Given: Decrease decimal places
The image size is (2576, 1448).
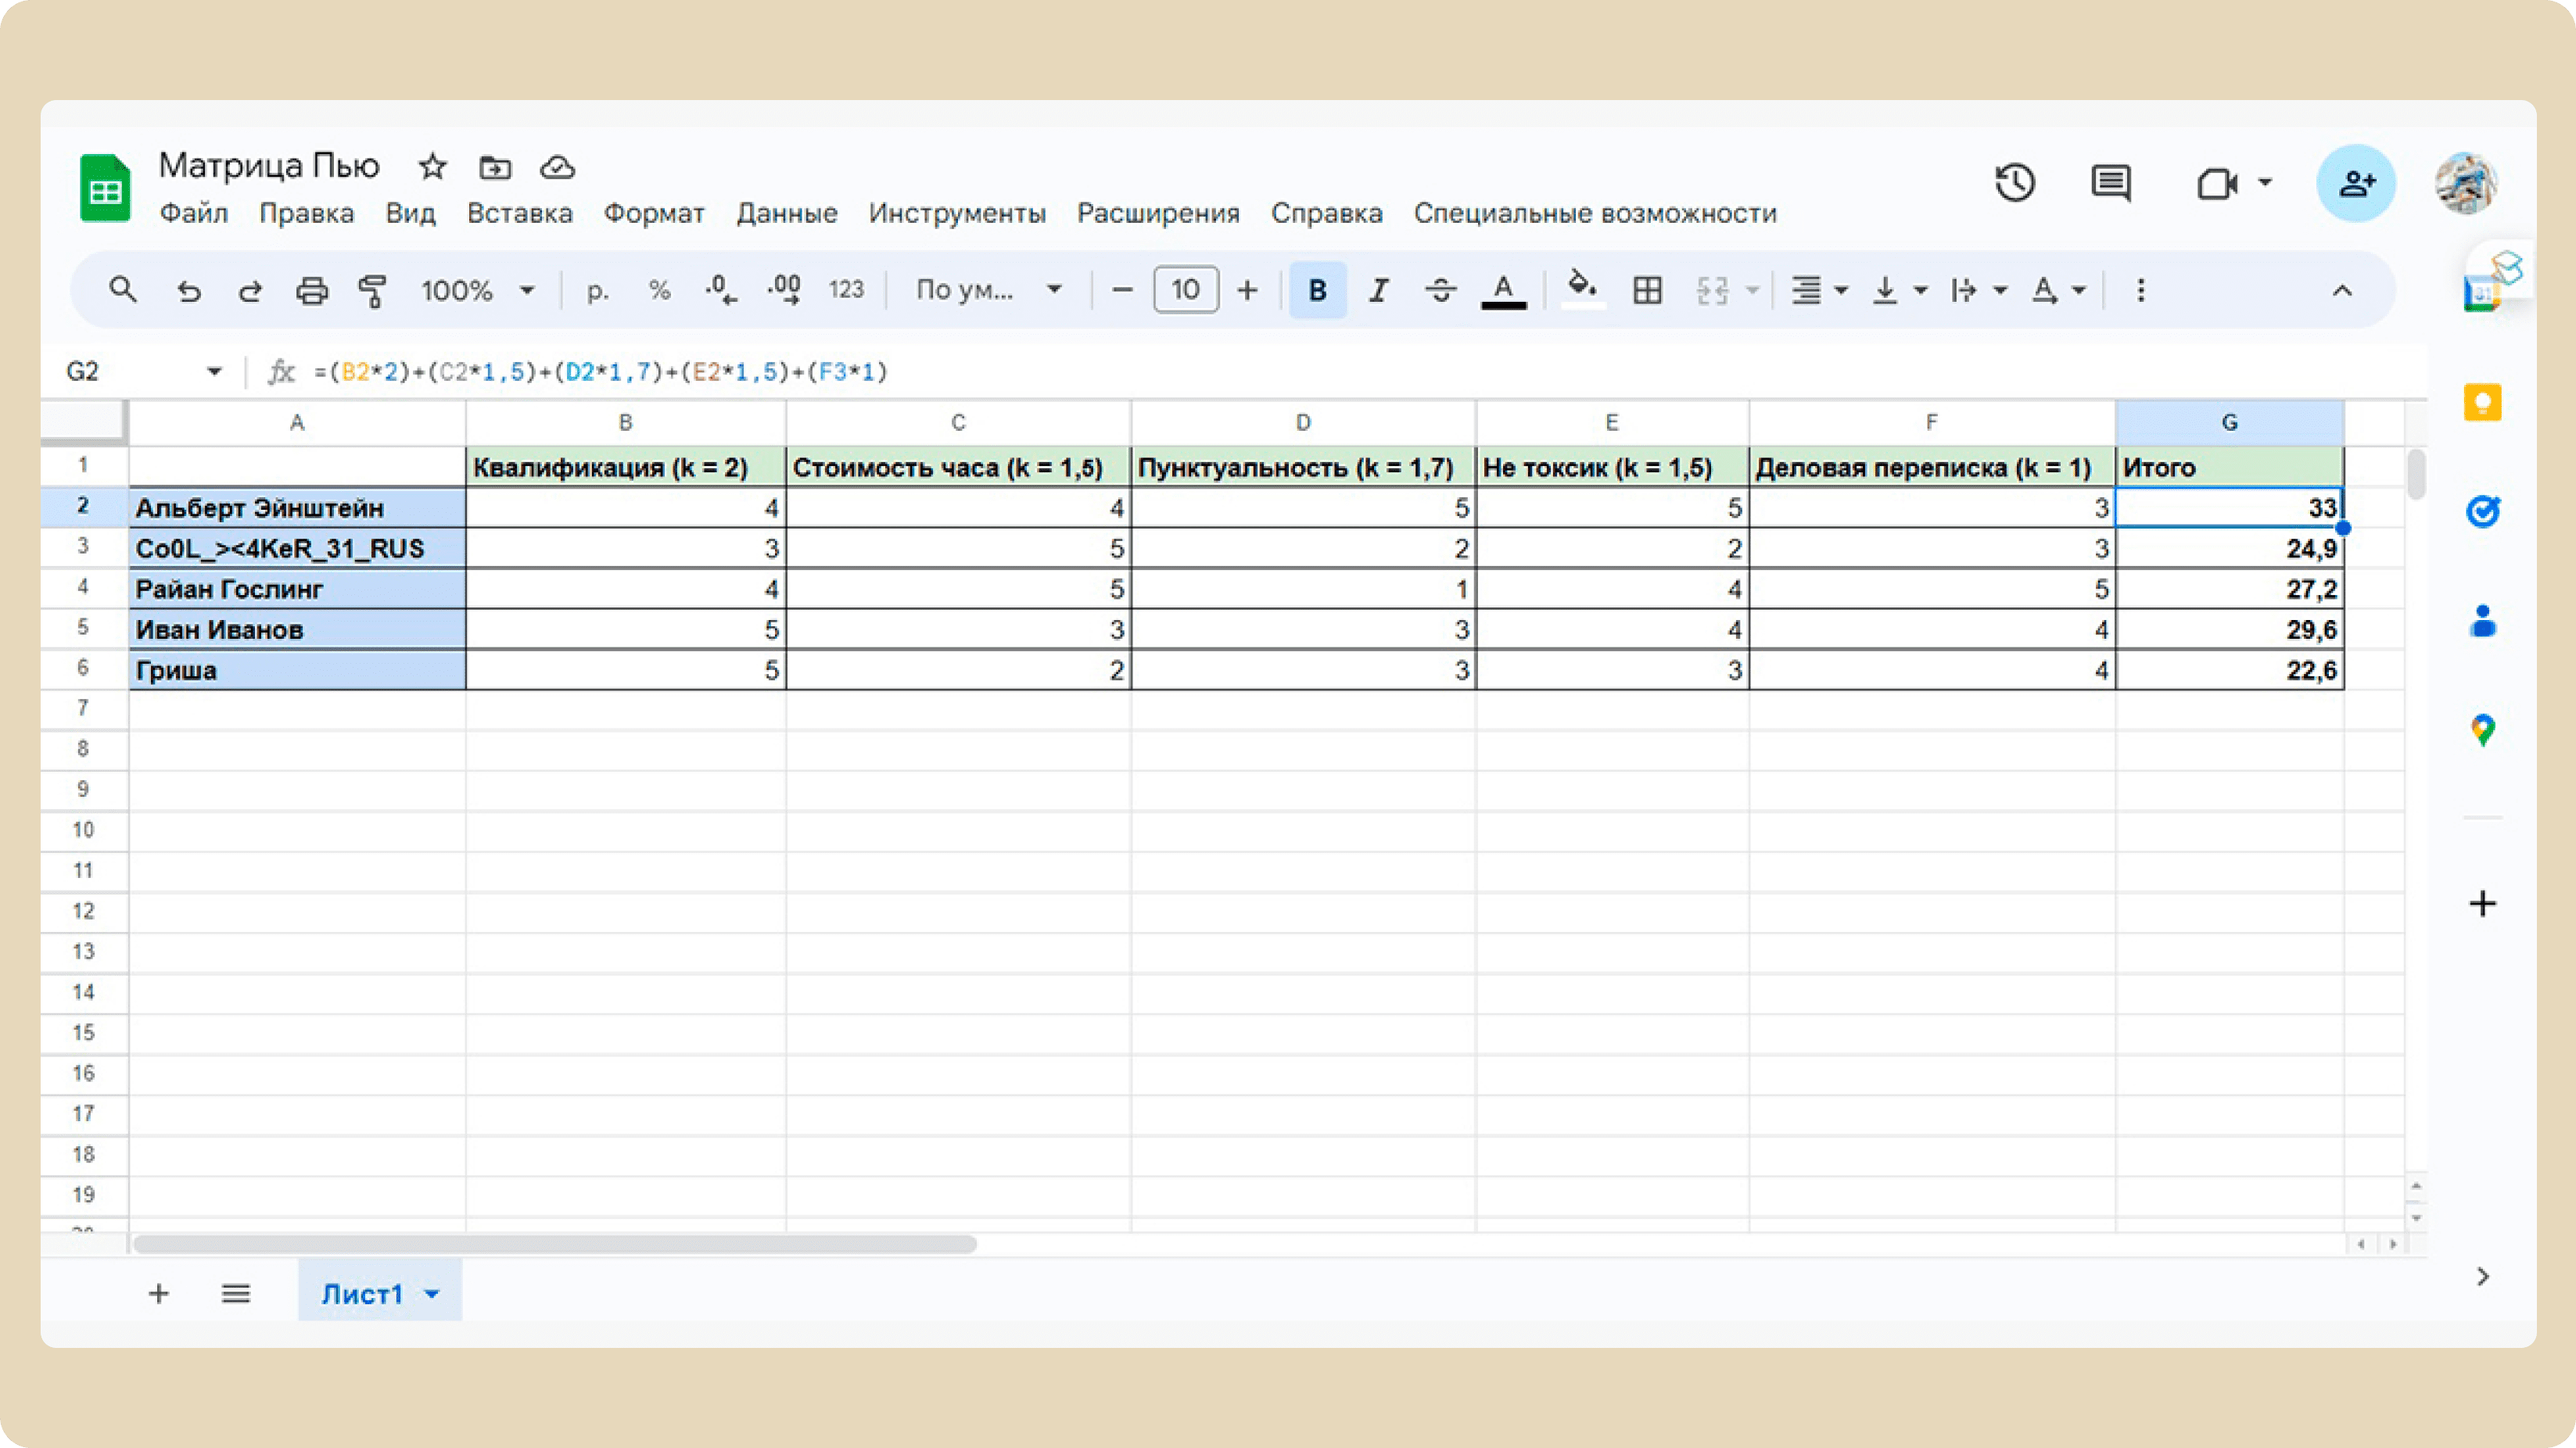Looking at the screenshot, I should pos(720,290).
